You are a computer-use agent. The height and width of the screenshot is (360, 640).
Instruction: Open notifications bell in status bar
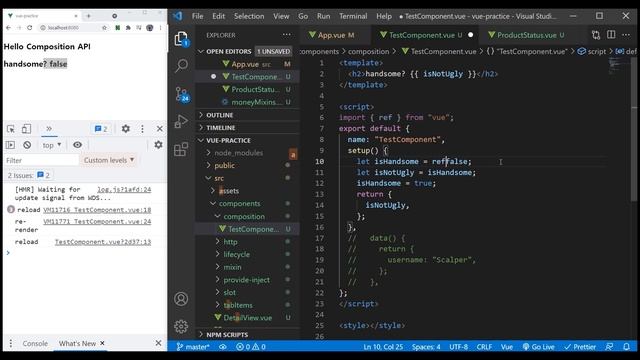coord(626,347)
